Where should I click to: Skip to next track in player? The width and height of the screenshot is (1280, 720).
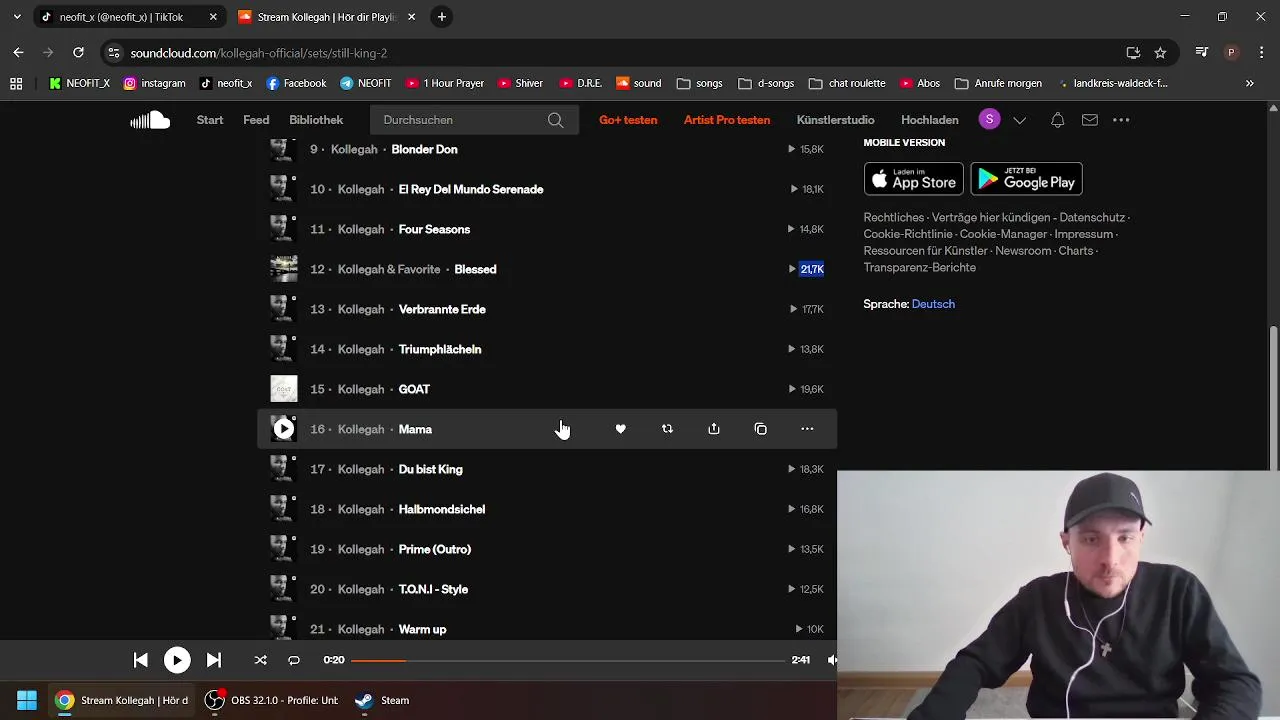tap(213, 660)
